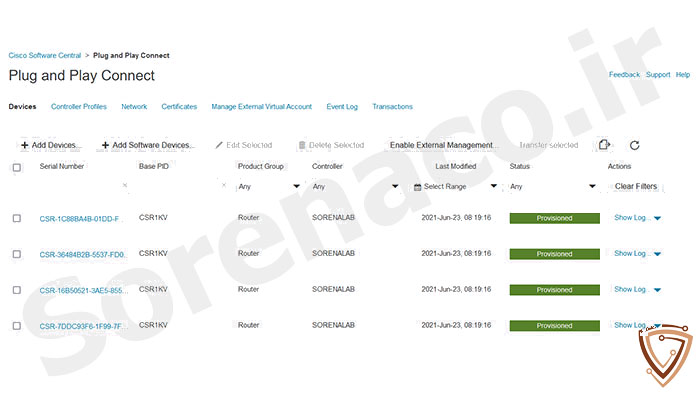Screen dimensions: 700x394
Task: Click the trash icon of Delete Selected
Action: click(x=302, y=145)
